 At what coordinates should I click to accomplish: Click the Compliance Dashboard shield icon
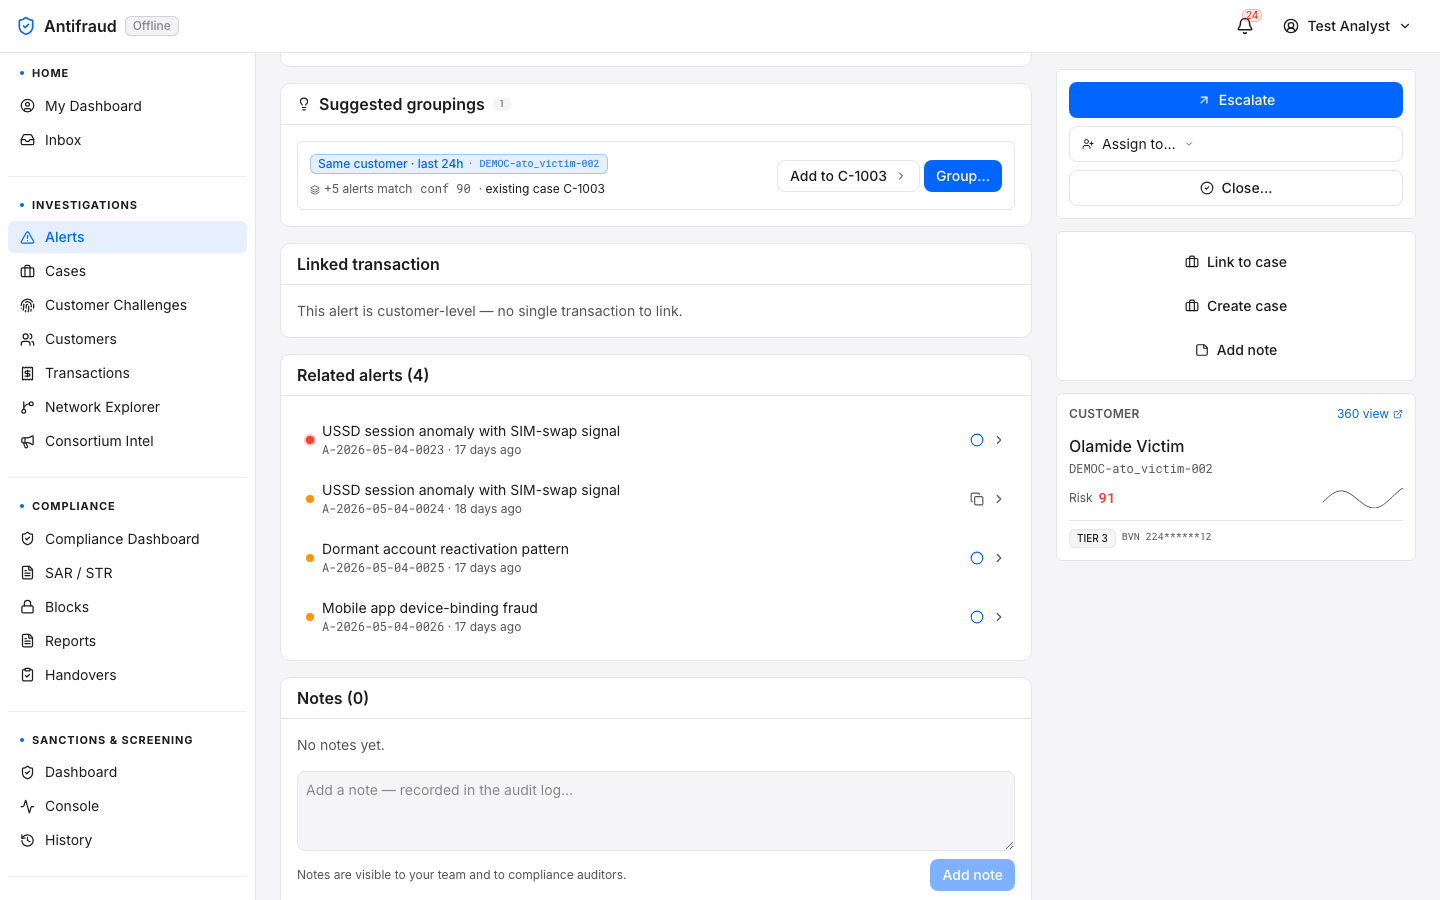[x=28, y=539]
